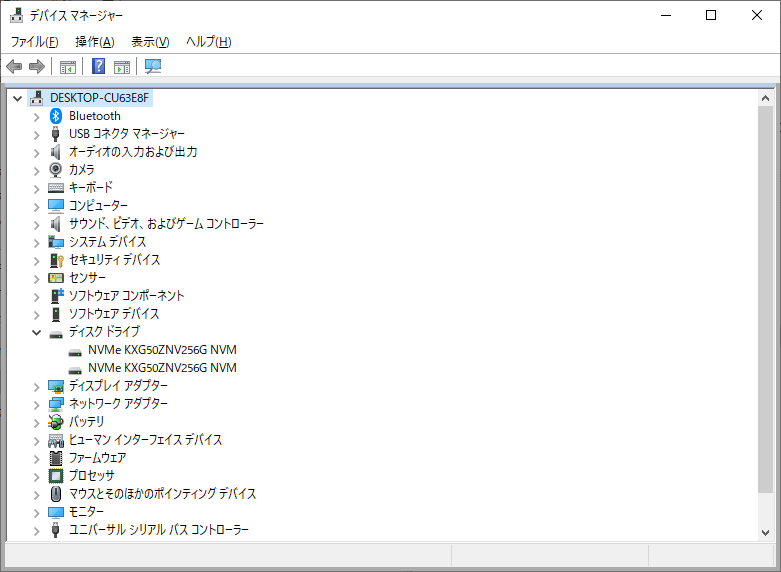Scan for hardware changes via monitor icon
Viewport: 781px width, 572px height.
(153, 66)
